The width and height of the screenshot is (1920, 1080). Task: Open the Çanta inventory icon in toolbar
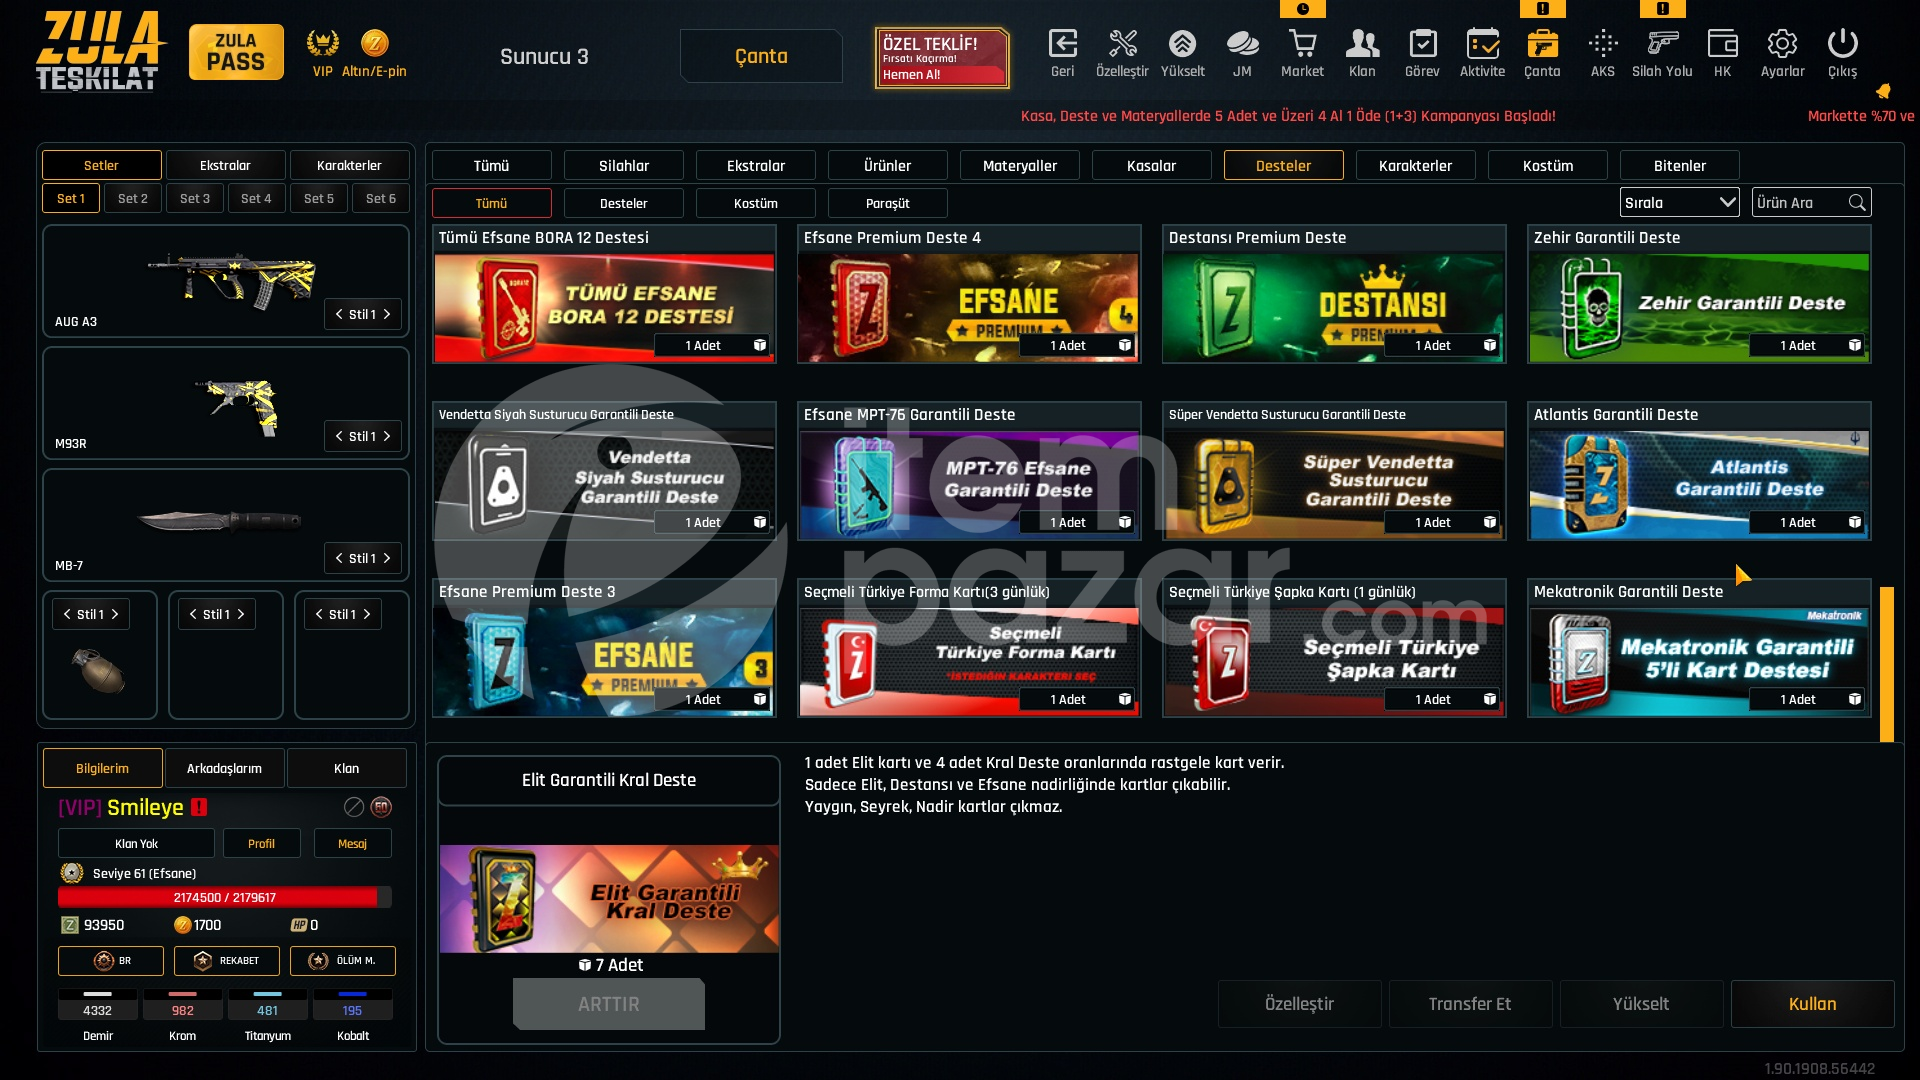tap(1542, 44)
